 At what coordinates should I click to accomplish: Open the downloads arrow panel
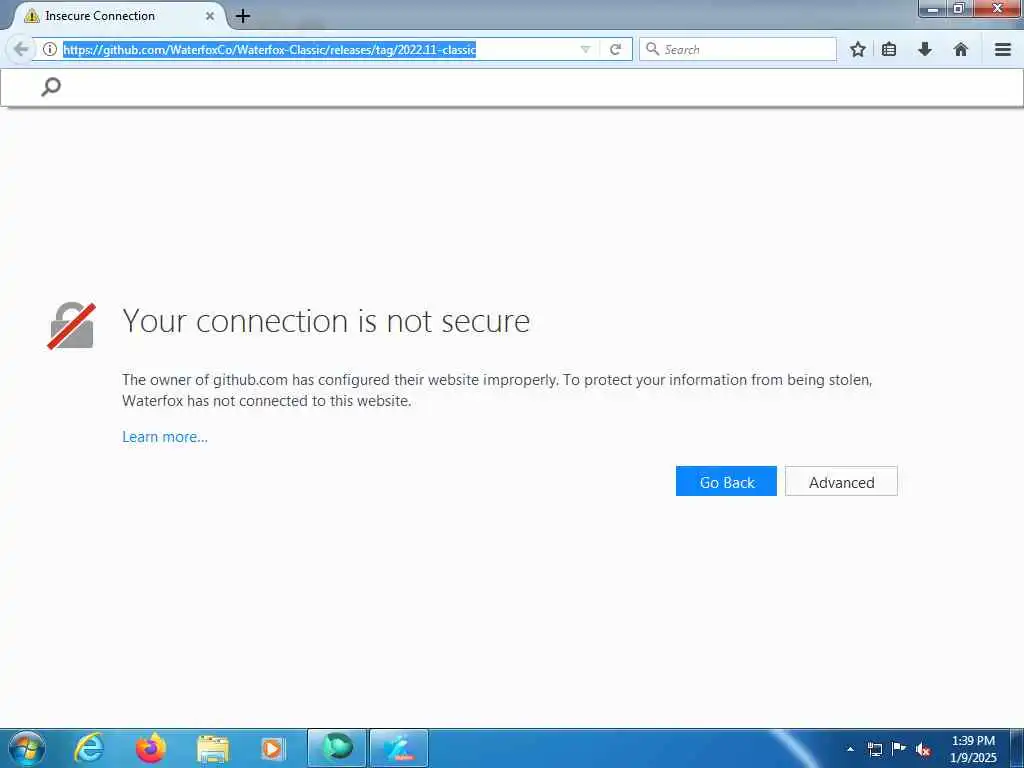coord(925,49)
